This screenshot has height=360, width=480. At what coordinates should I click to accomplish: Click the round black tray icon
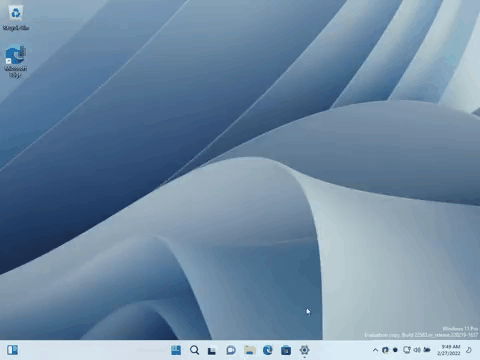395,350
